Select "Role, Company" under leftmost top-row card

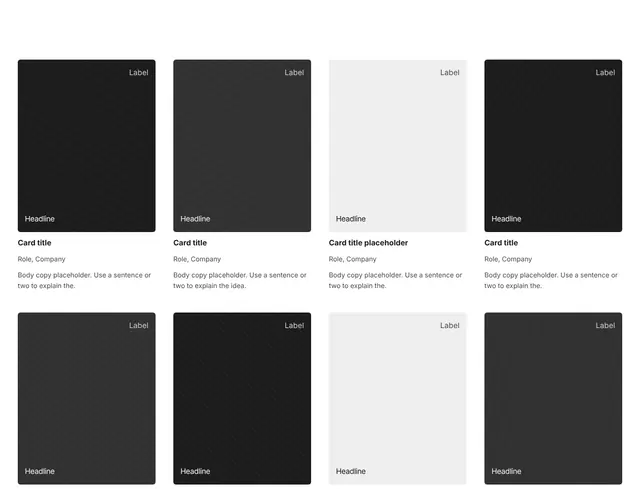tap(41, 259)
